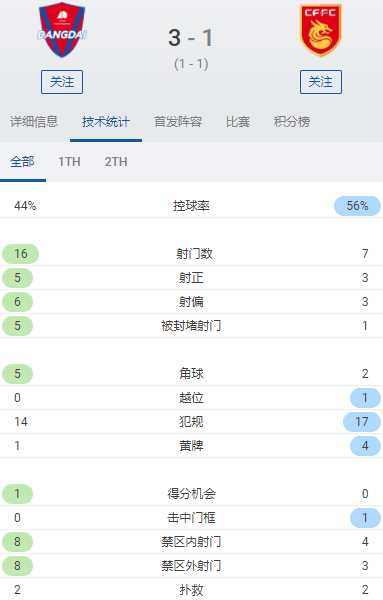
Task: Click home off-target shots value 6
Action: tap(18, 302)
